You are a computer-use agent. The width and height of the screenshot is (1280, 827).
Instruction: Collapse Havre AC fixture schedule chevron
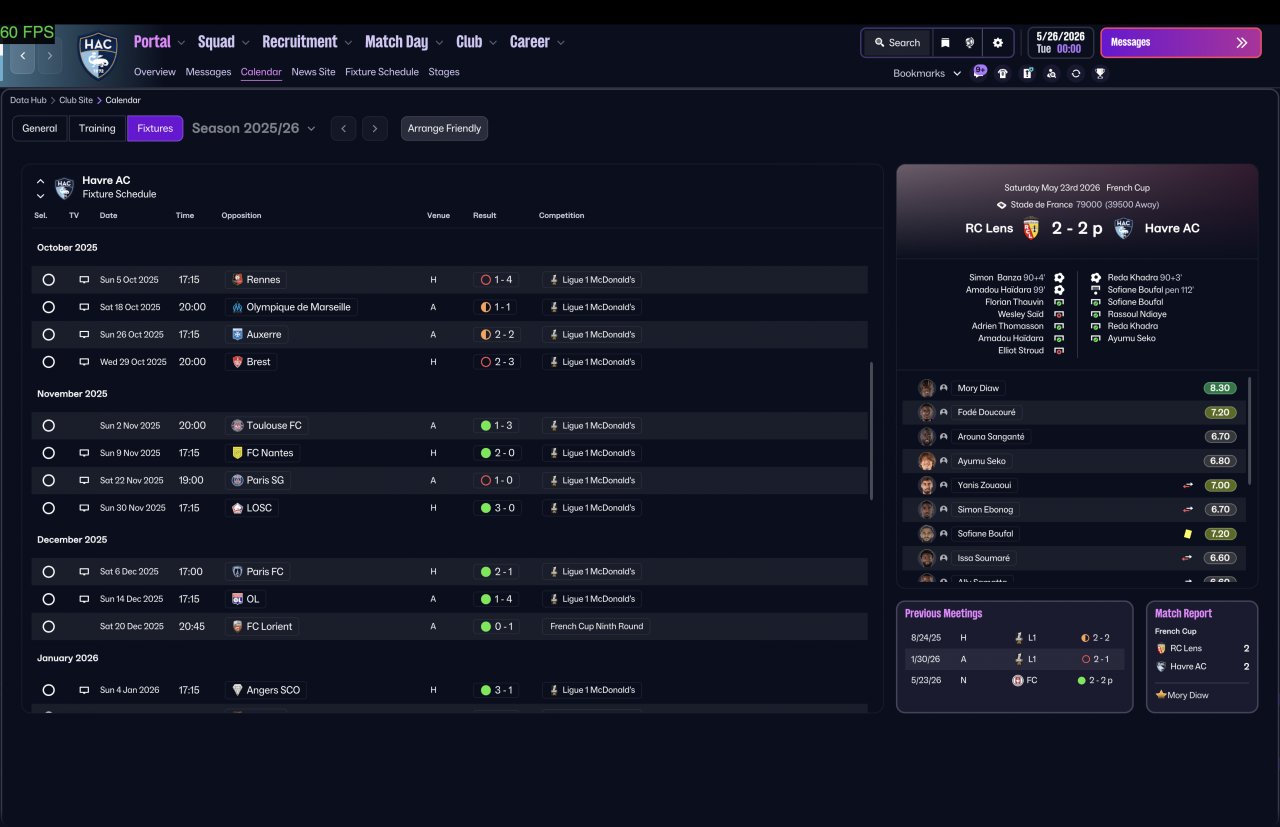(x=40, y=182)
